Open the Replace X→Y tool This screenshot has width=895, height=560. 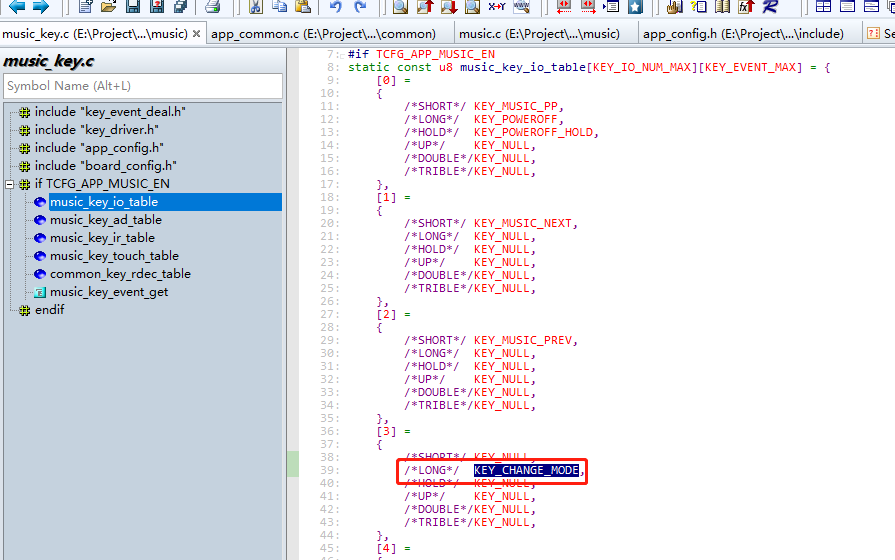pyautogui.click(x=497, y=6)
